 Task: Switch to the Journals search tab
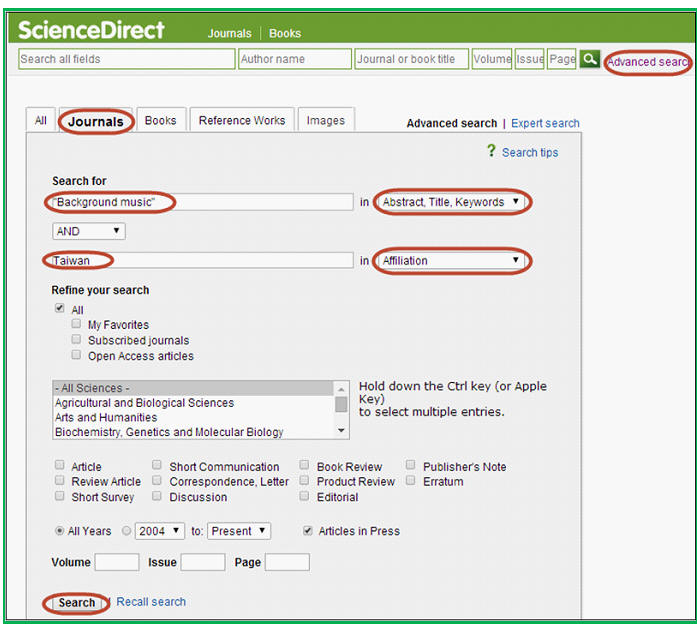96,121
